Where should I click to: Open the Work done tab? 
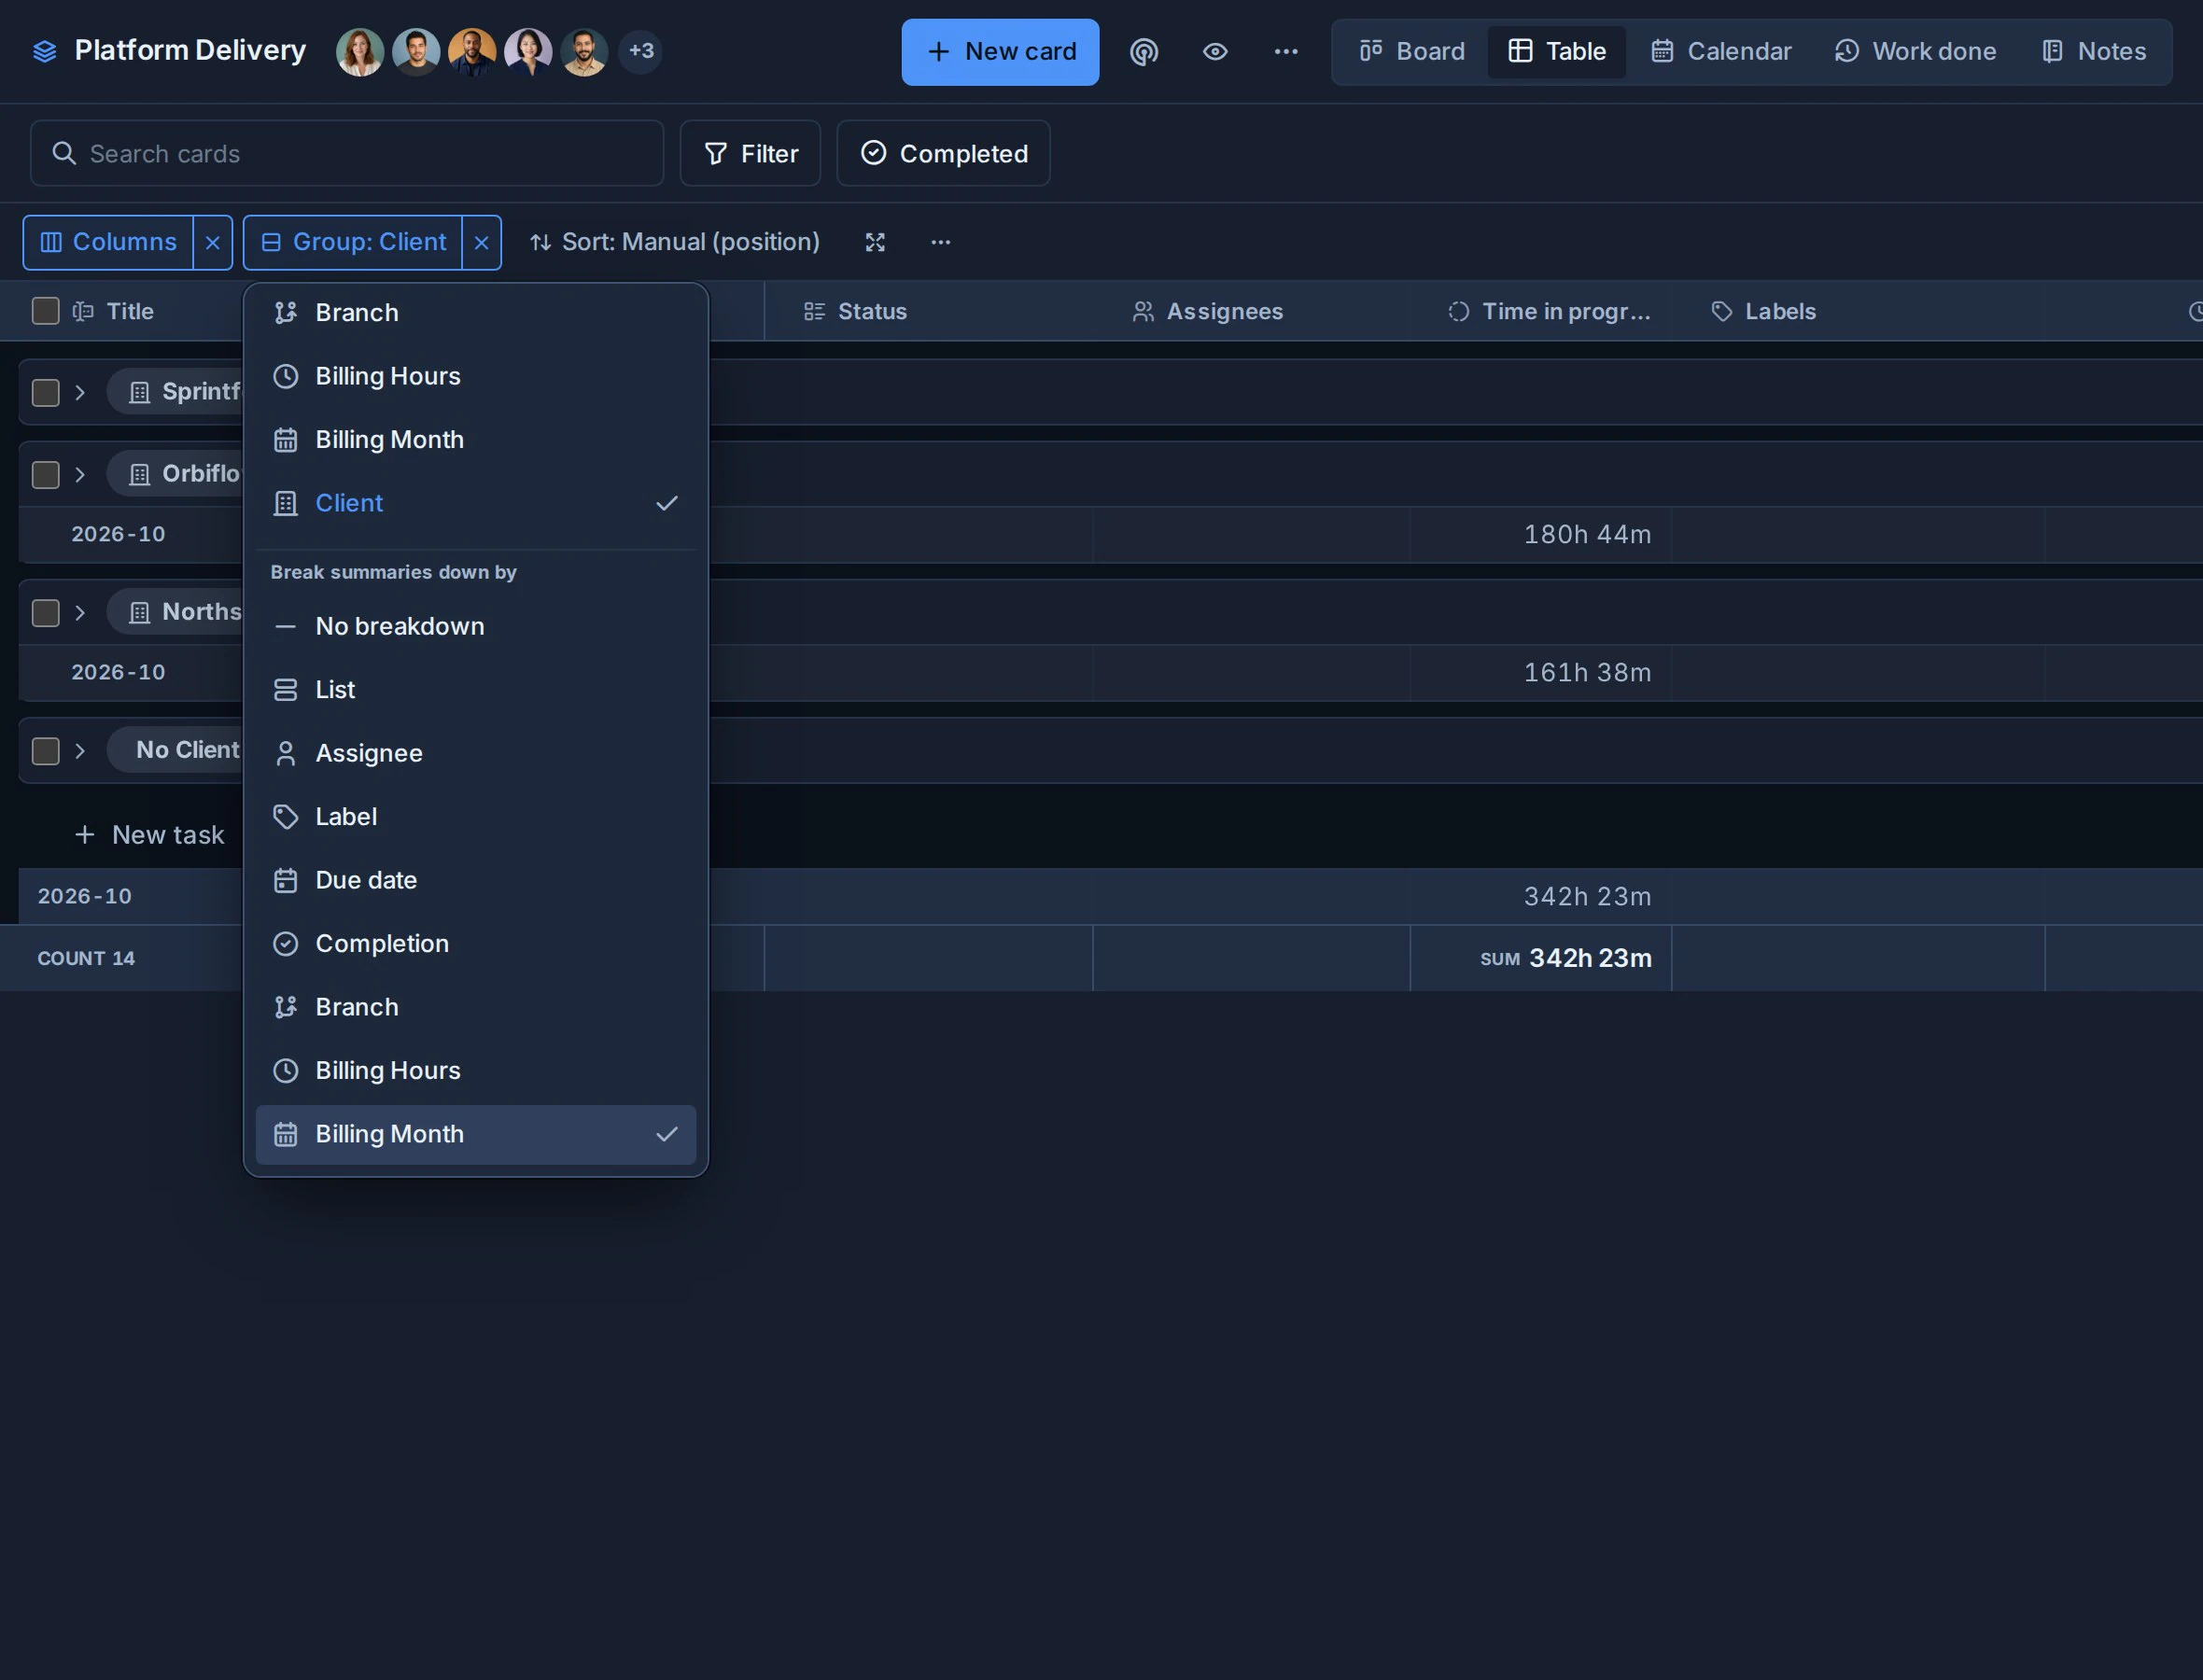(x=1915, y=51)
